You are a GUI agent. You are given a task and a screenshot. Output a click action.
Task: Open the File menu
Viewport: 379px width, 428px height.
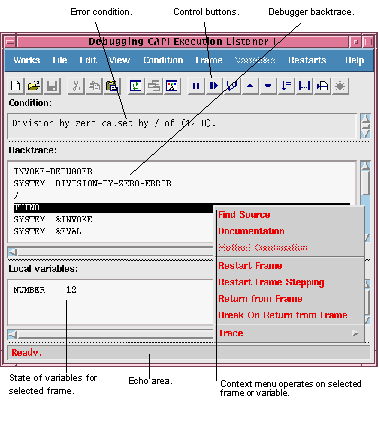(x=60, y=60)
